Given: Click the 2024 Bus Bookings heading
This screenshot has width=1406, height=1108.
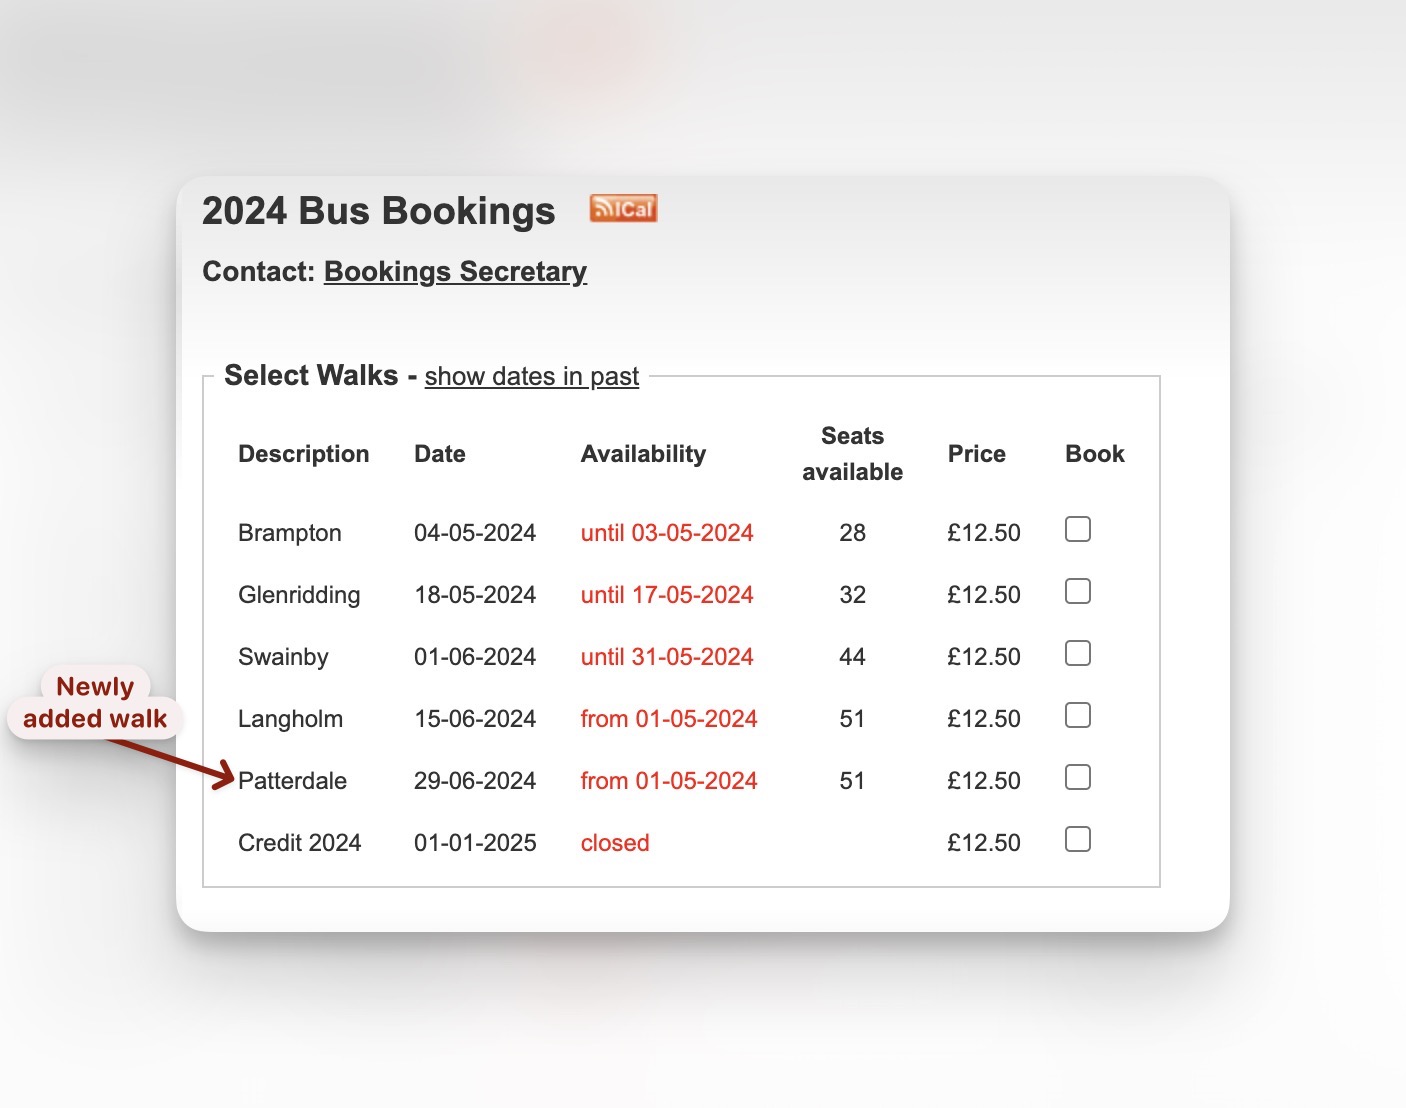Looking at the screenshot, I should coord(378,212).
